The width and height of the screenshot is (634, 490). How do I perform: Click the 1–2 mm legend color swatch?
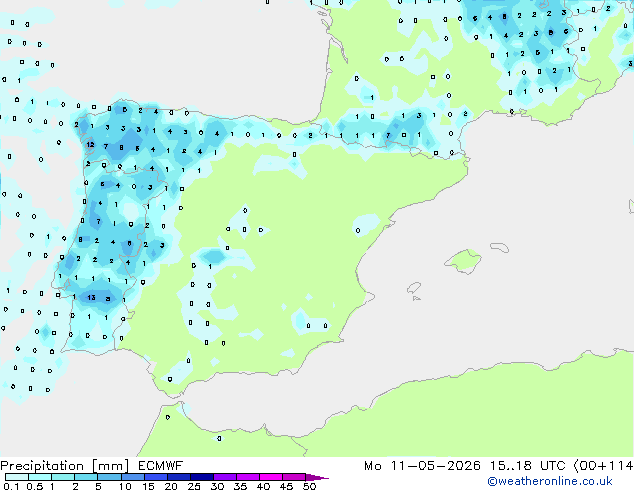pos(63,477)
